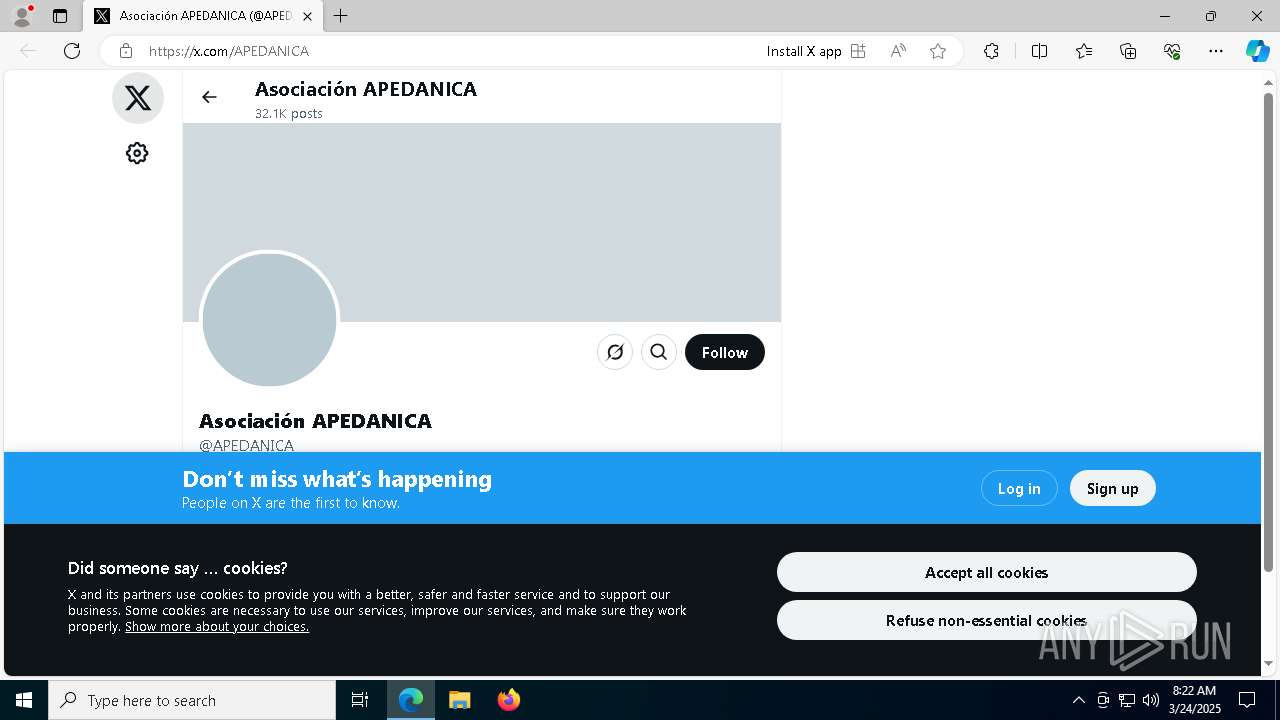Select the Asociación APEDANICA browser tab
This screenshot has height=720, width=1280.
(203, 16)
